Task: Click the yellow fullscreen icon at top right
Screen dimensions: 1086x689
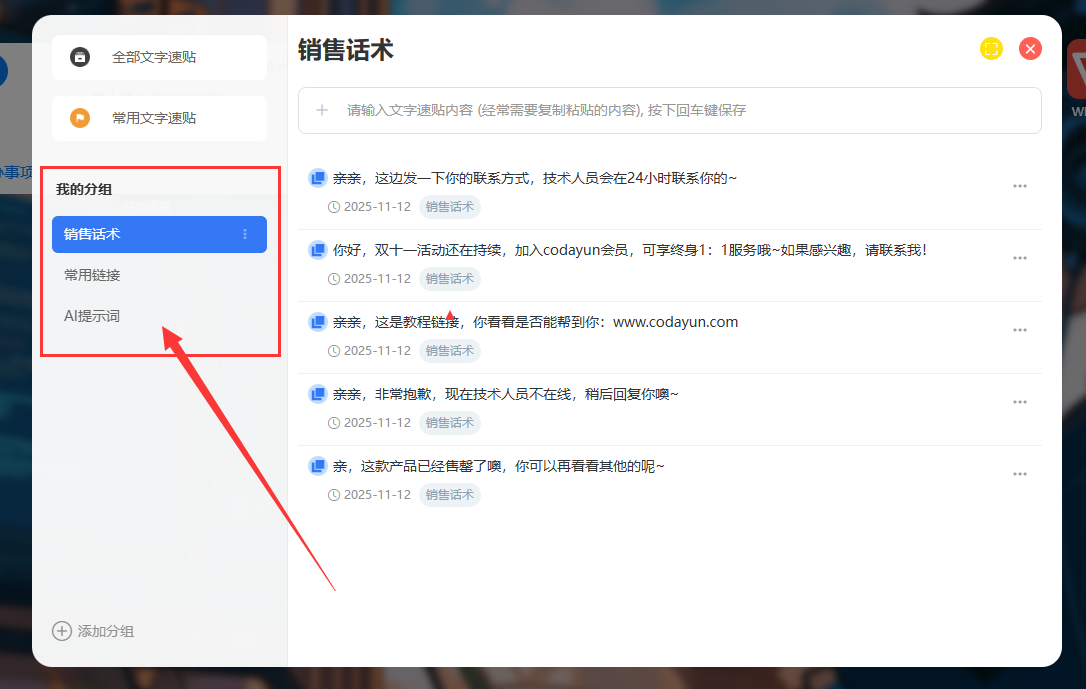Action: 991,49
